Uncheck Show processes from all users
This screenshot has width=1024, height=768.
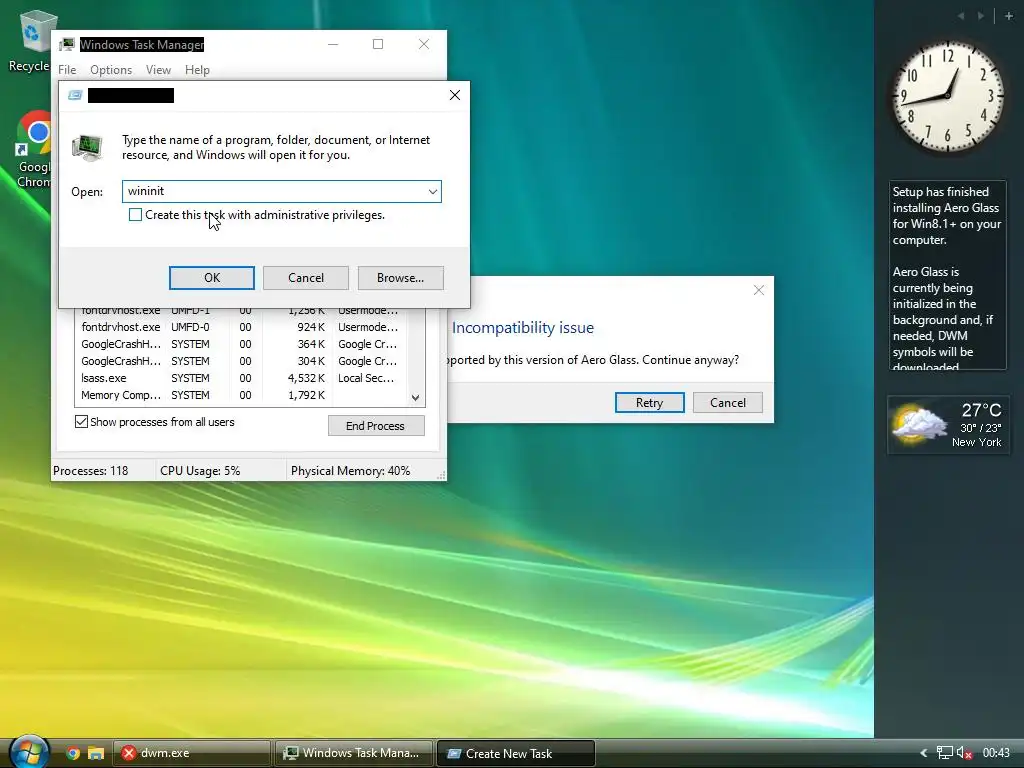pos(81,422)
